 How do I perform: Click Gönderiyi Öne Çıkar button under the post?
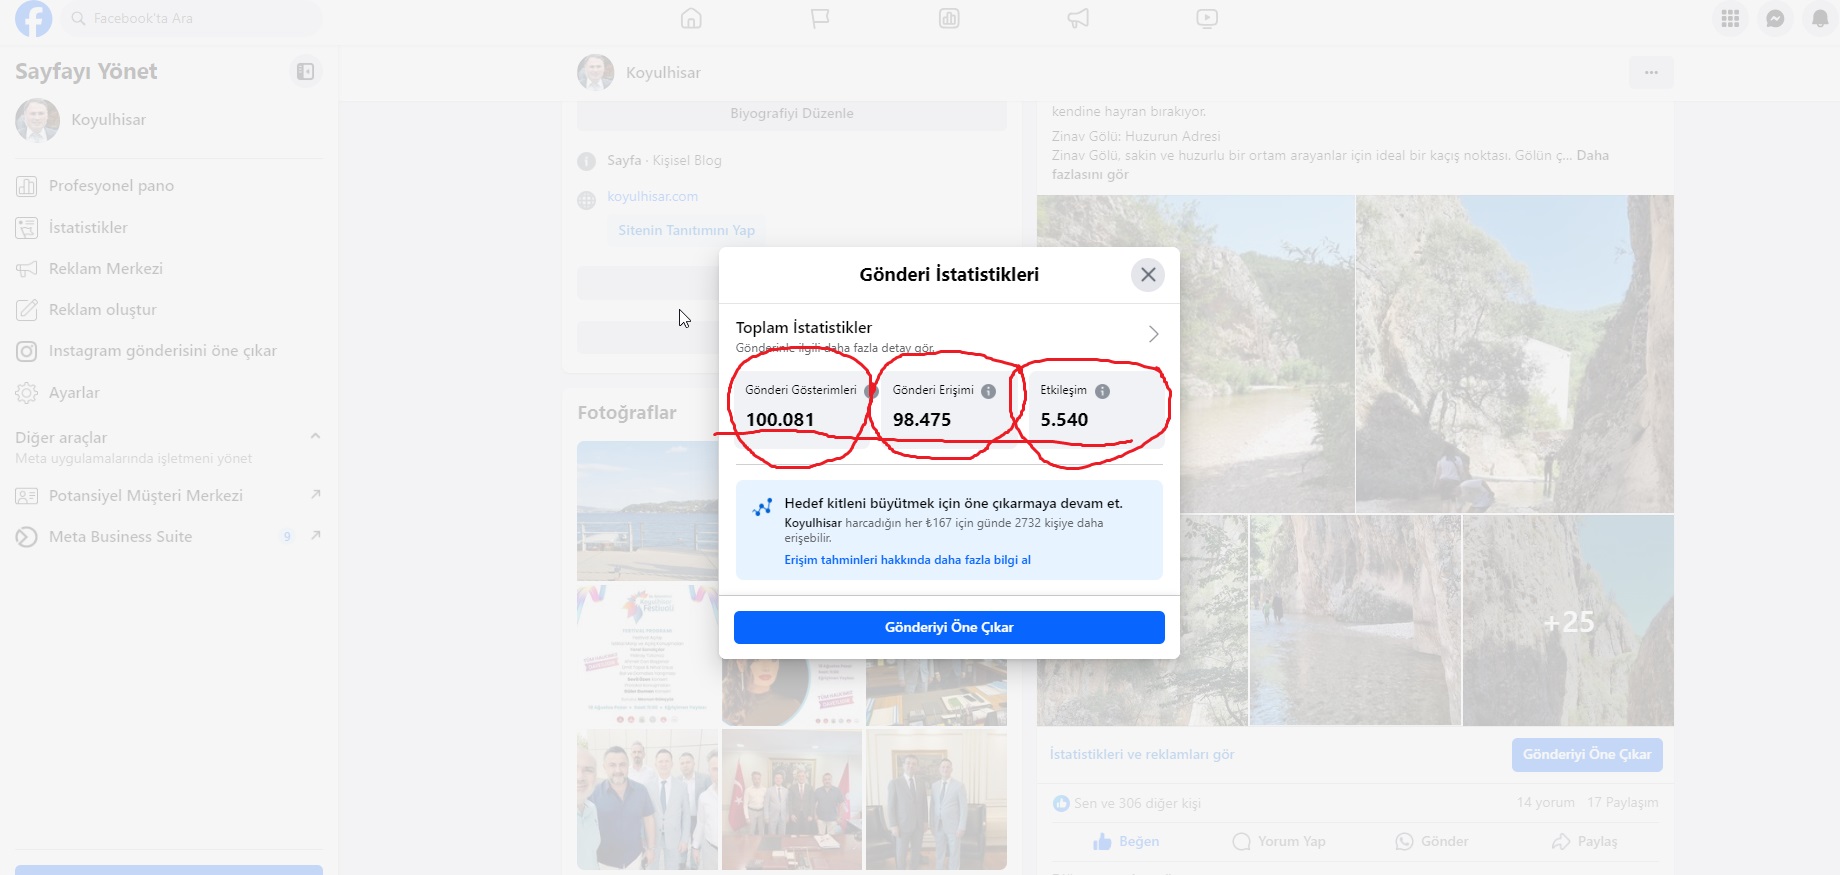click(1587, 754)
